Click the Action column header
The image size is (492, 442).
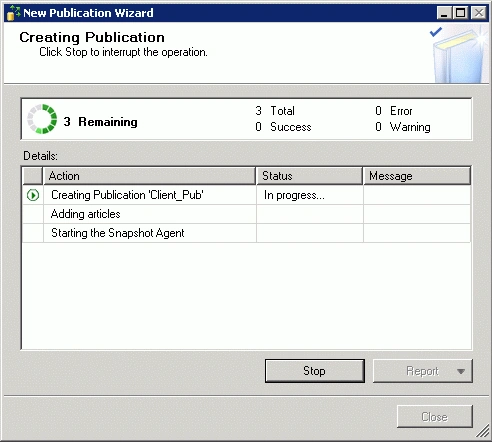(149, 176)
